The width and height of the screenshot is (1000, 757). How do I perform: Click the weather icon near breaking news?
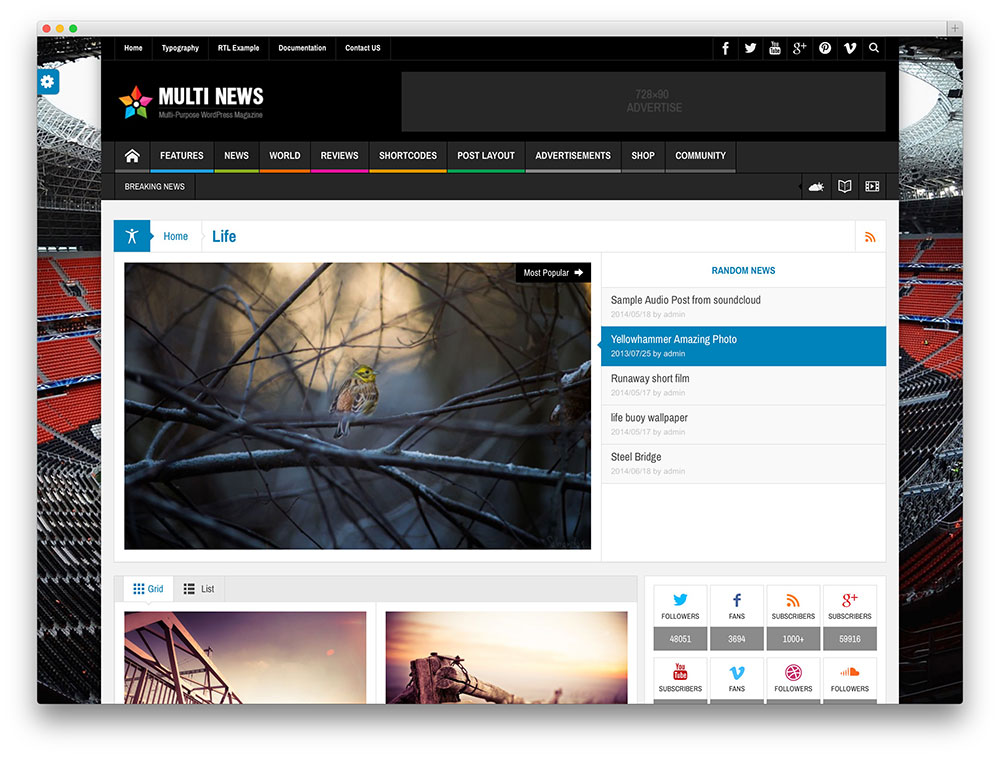[816, 186]
